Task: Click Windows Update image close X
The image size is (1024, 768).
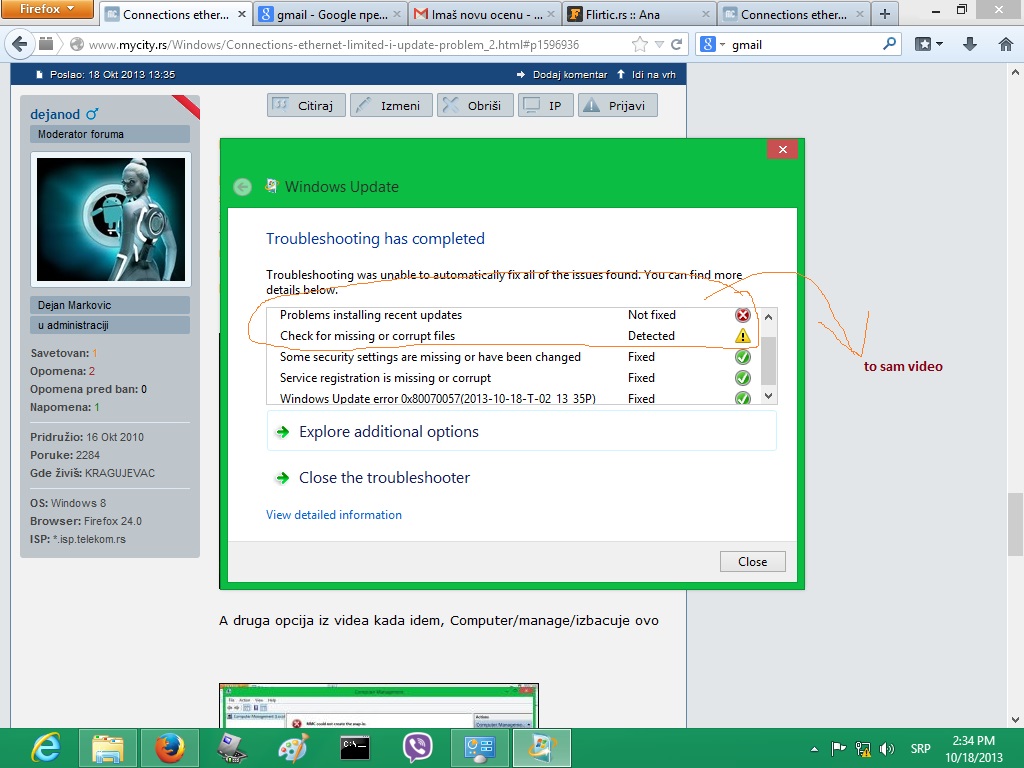Action: (x=782, y=150)
